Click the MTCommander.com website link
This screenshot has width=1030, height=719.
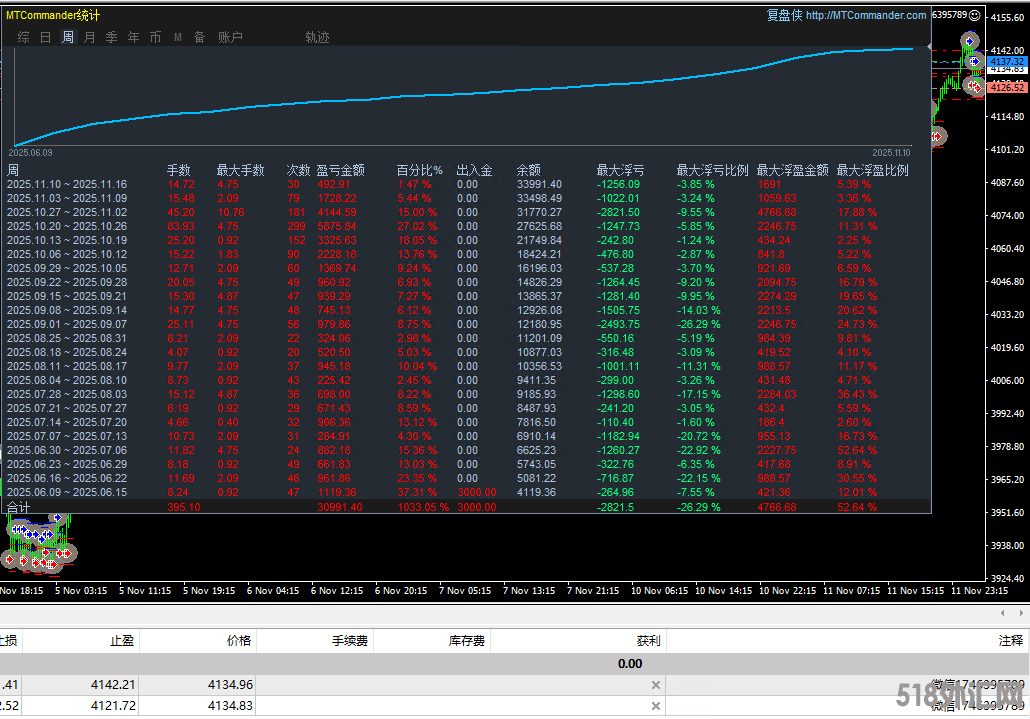pyautogui.click(x=866, y=15)
